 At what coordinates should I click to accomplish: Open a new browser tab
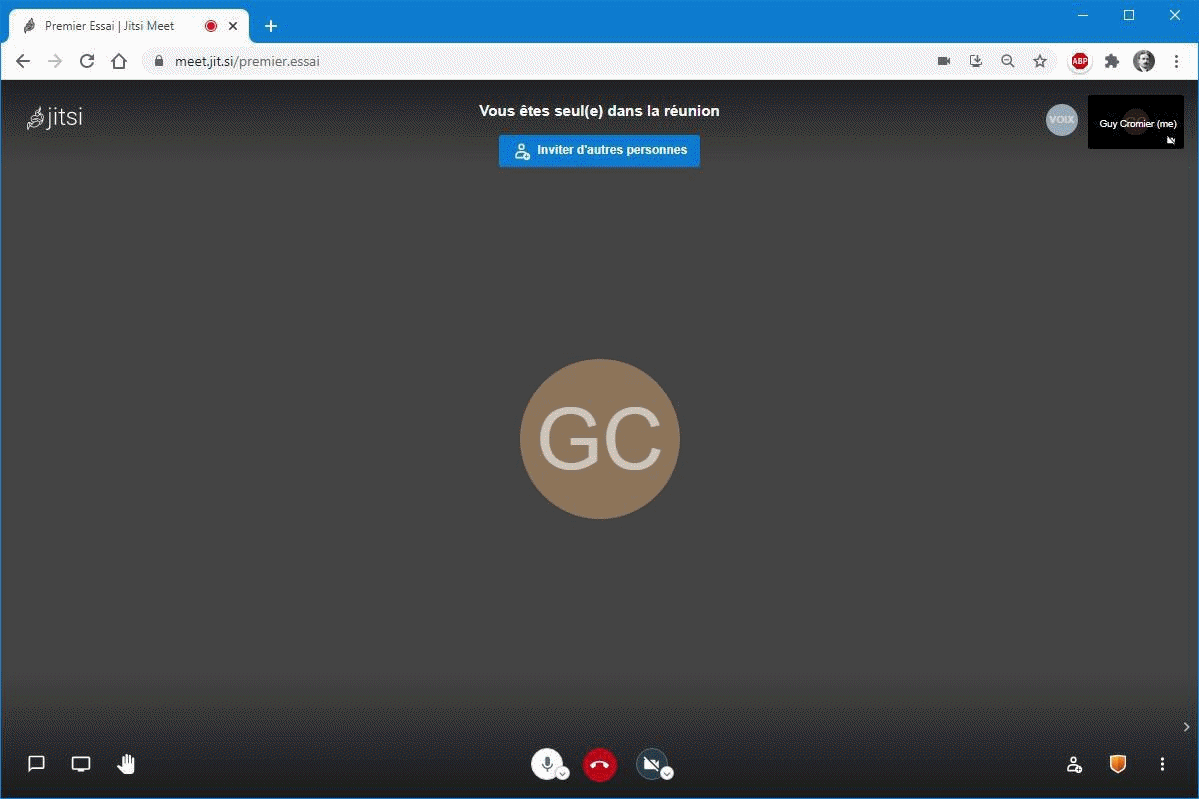click(271, 26)
